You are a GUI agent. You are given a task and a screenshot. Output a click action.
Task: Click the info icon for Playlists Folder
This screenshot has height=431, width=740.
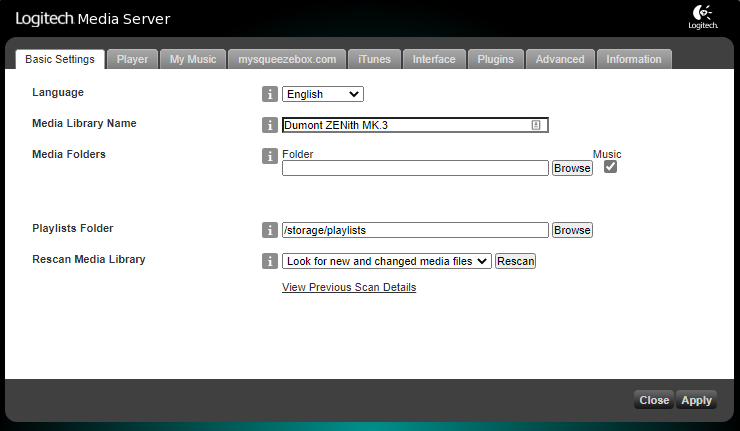[269, 230]
